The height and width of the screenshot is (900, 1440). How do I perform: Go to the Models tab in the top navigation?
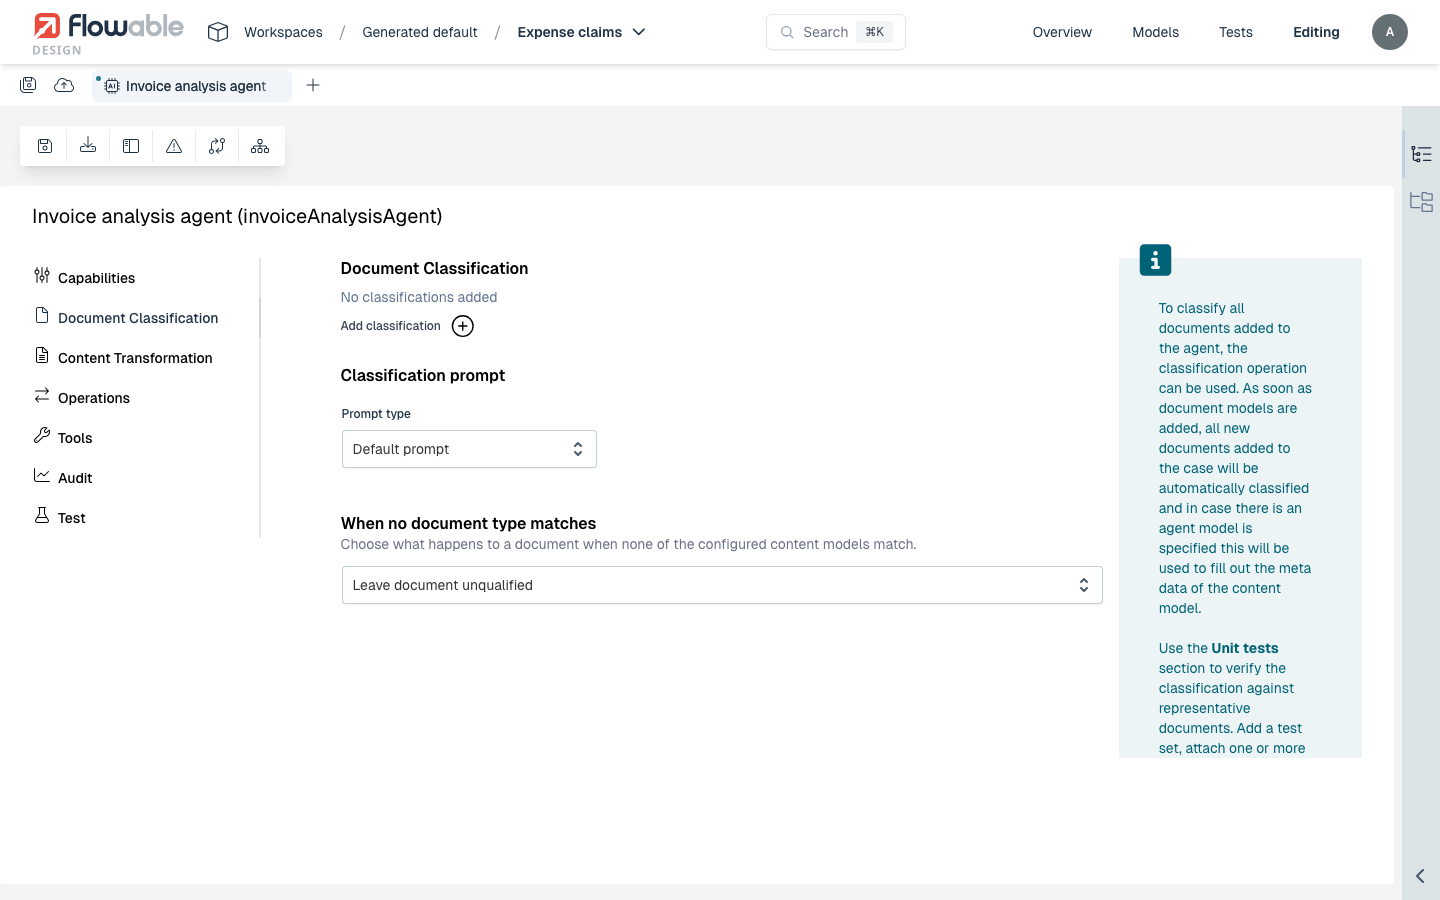pyautogui.click(x=1155, y=32)
